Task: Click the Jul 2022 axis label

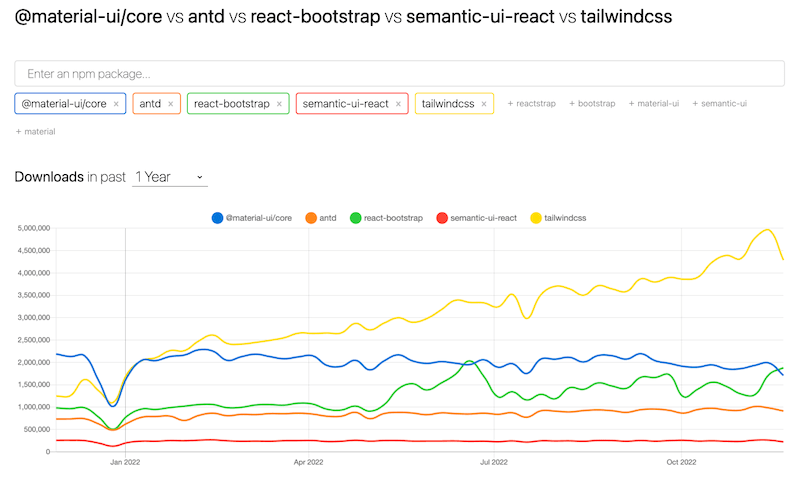Action: pos(494,462)
